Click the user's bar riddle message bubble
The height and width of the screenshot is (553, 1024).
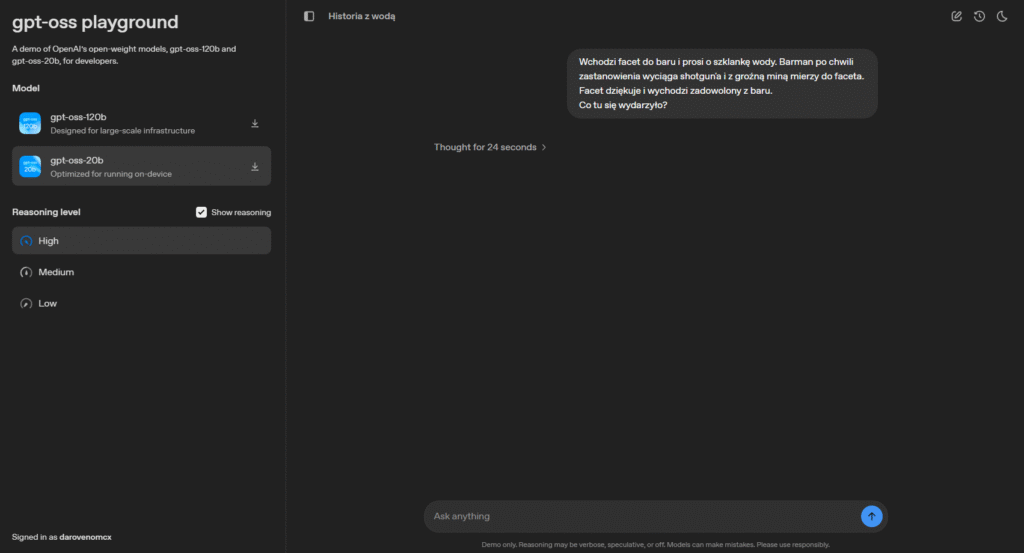pos(721,84)
